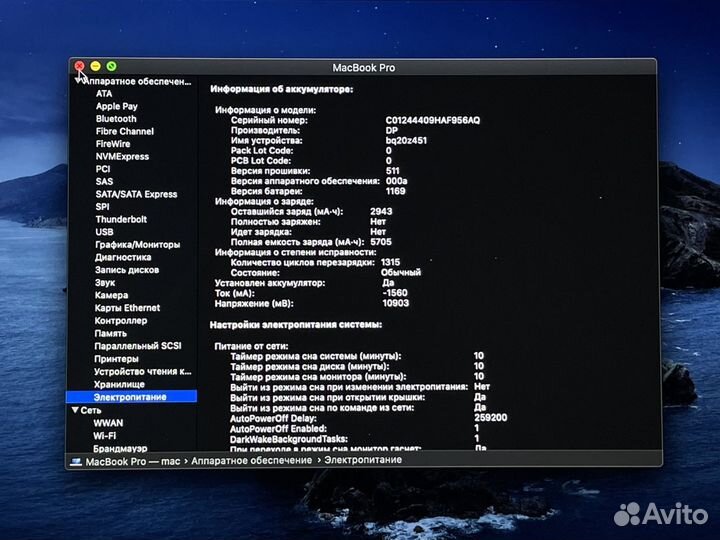Select USB in the sidebar
This screenshot has width=720, height=540.
coord(104,232)
